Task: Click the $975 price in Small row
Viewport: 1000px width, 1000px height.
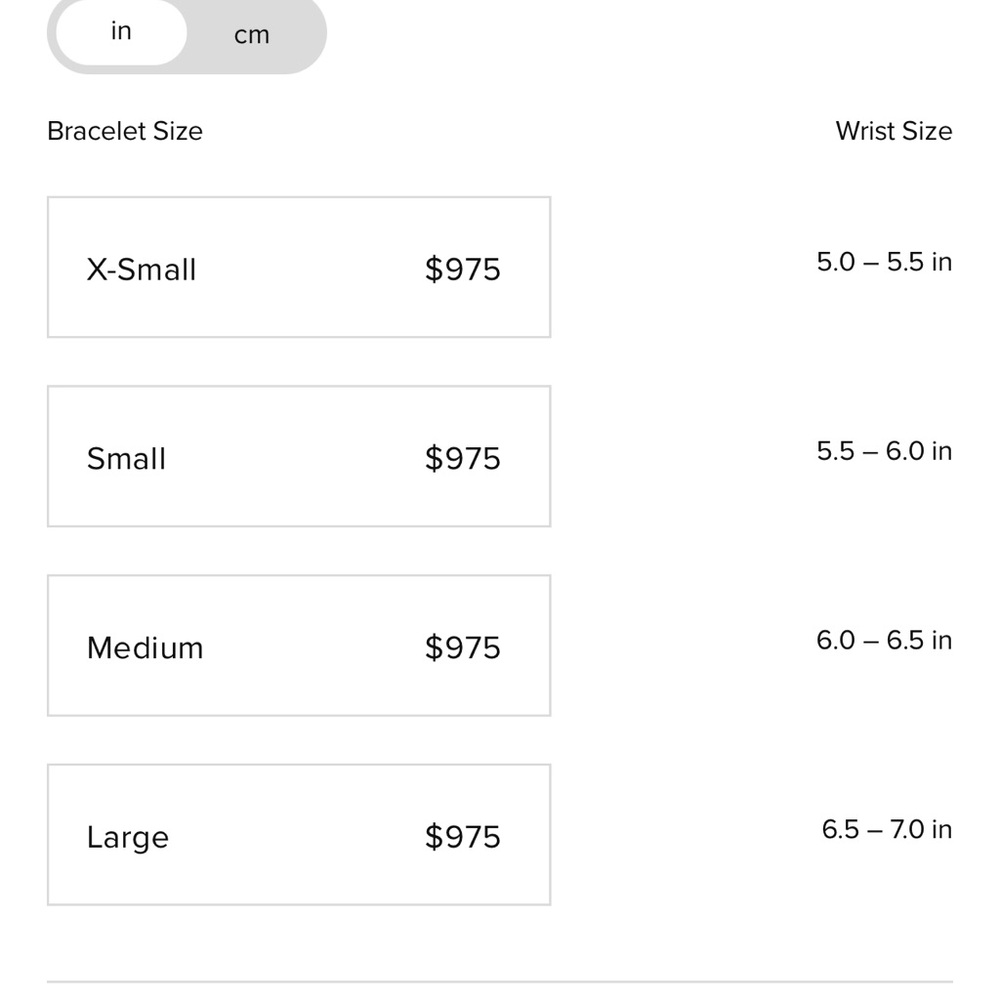Action: [x=462, y=458]
